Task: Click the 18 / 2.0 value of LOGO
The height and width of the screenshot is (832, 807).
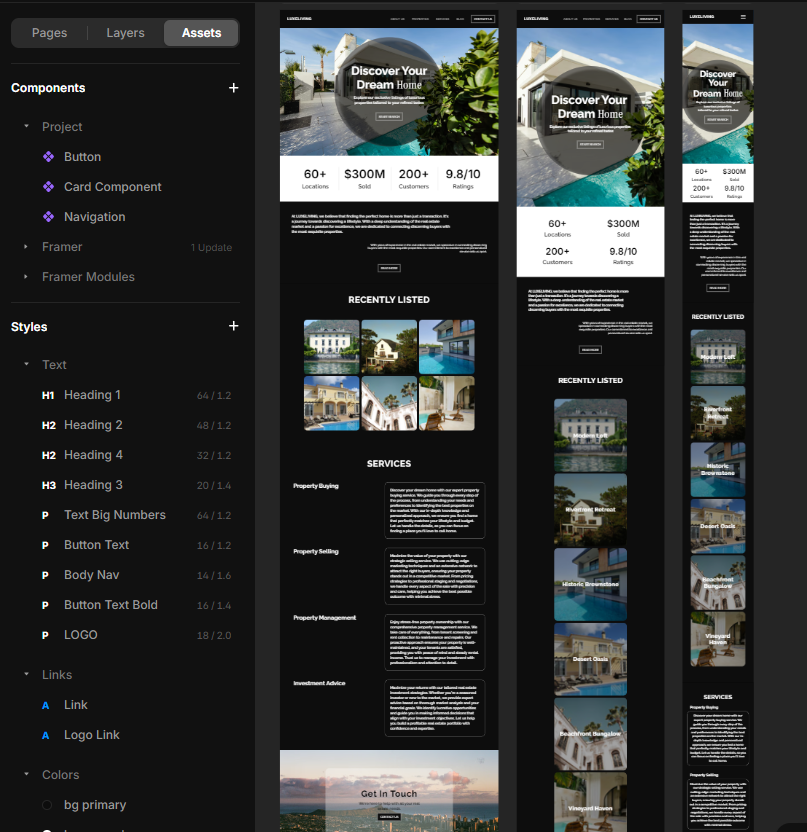Action: coord(214,635)
